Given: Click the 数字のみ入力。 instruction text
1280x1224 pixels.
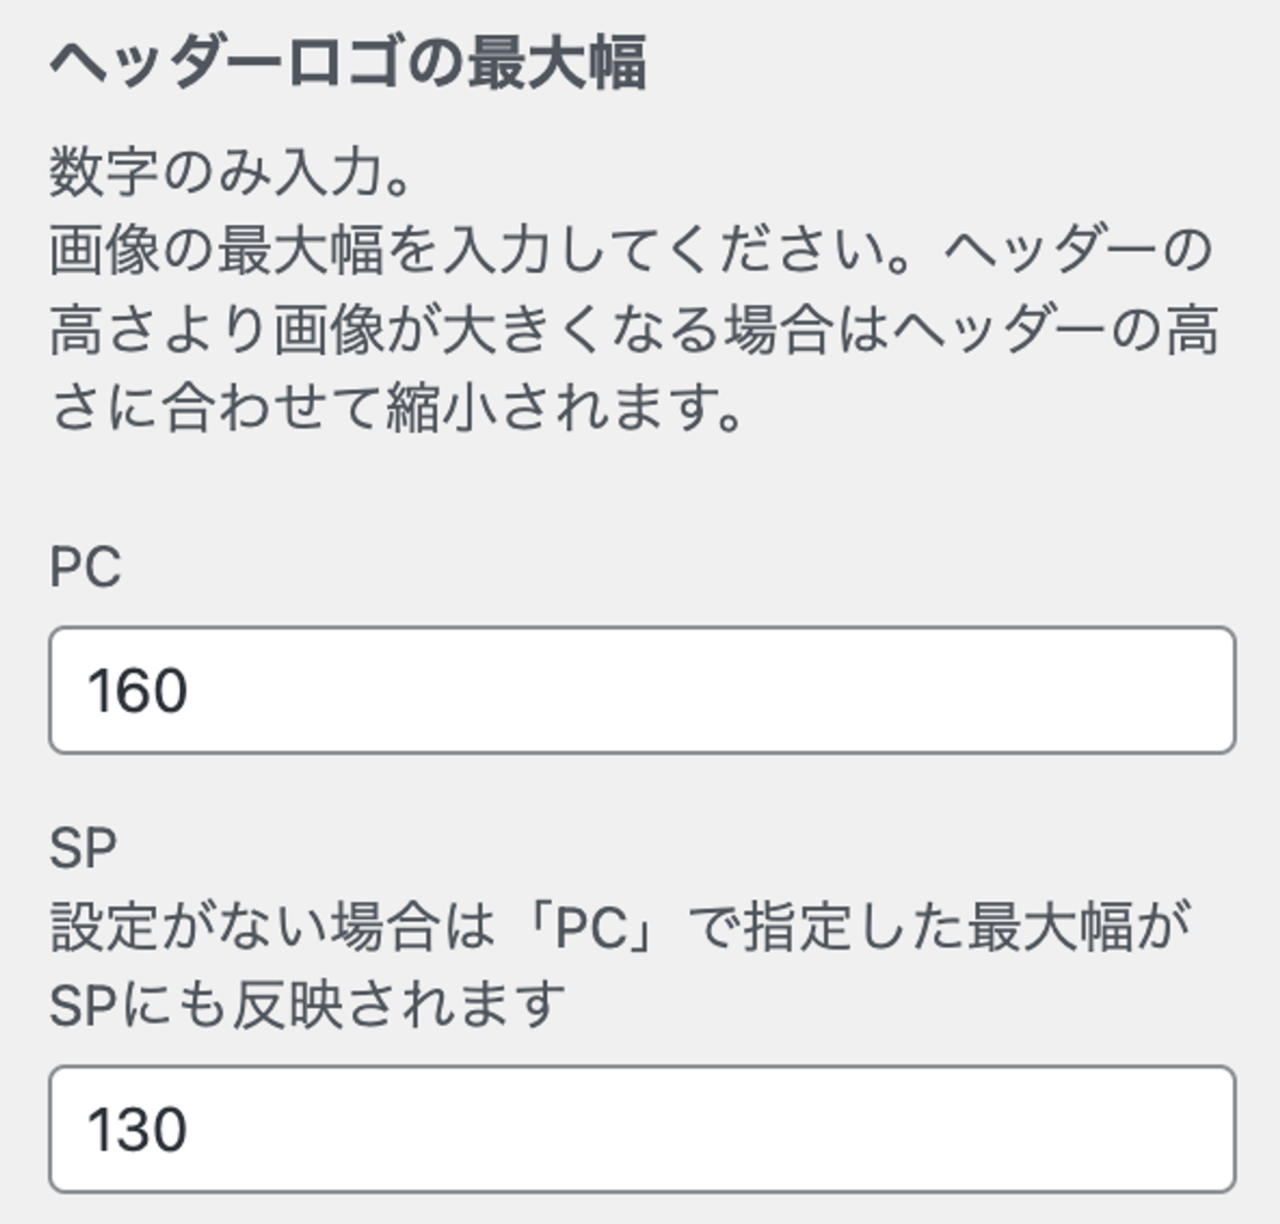Looking at the screenshot, I should pos(232,172).
